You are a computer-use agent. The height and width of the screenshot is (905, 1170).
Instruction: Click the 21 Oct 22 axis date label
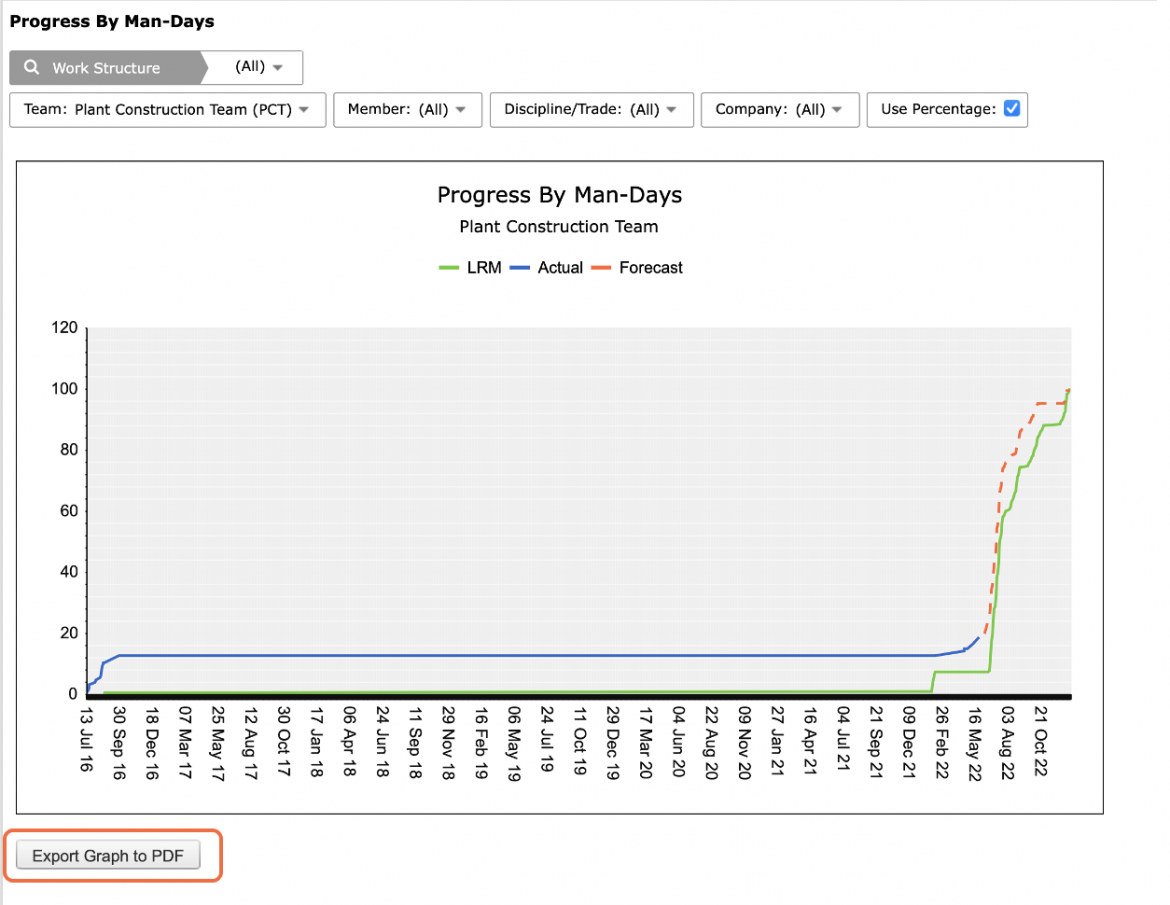pyautogui.click(x=1041, y=741)
